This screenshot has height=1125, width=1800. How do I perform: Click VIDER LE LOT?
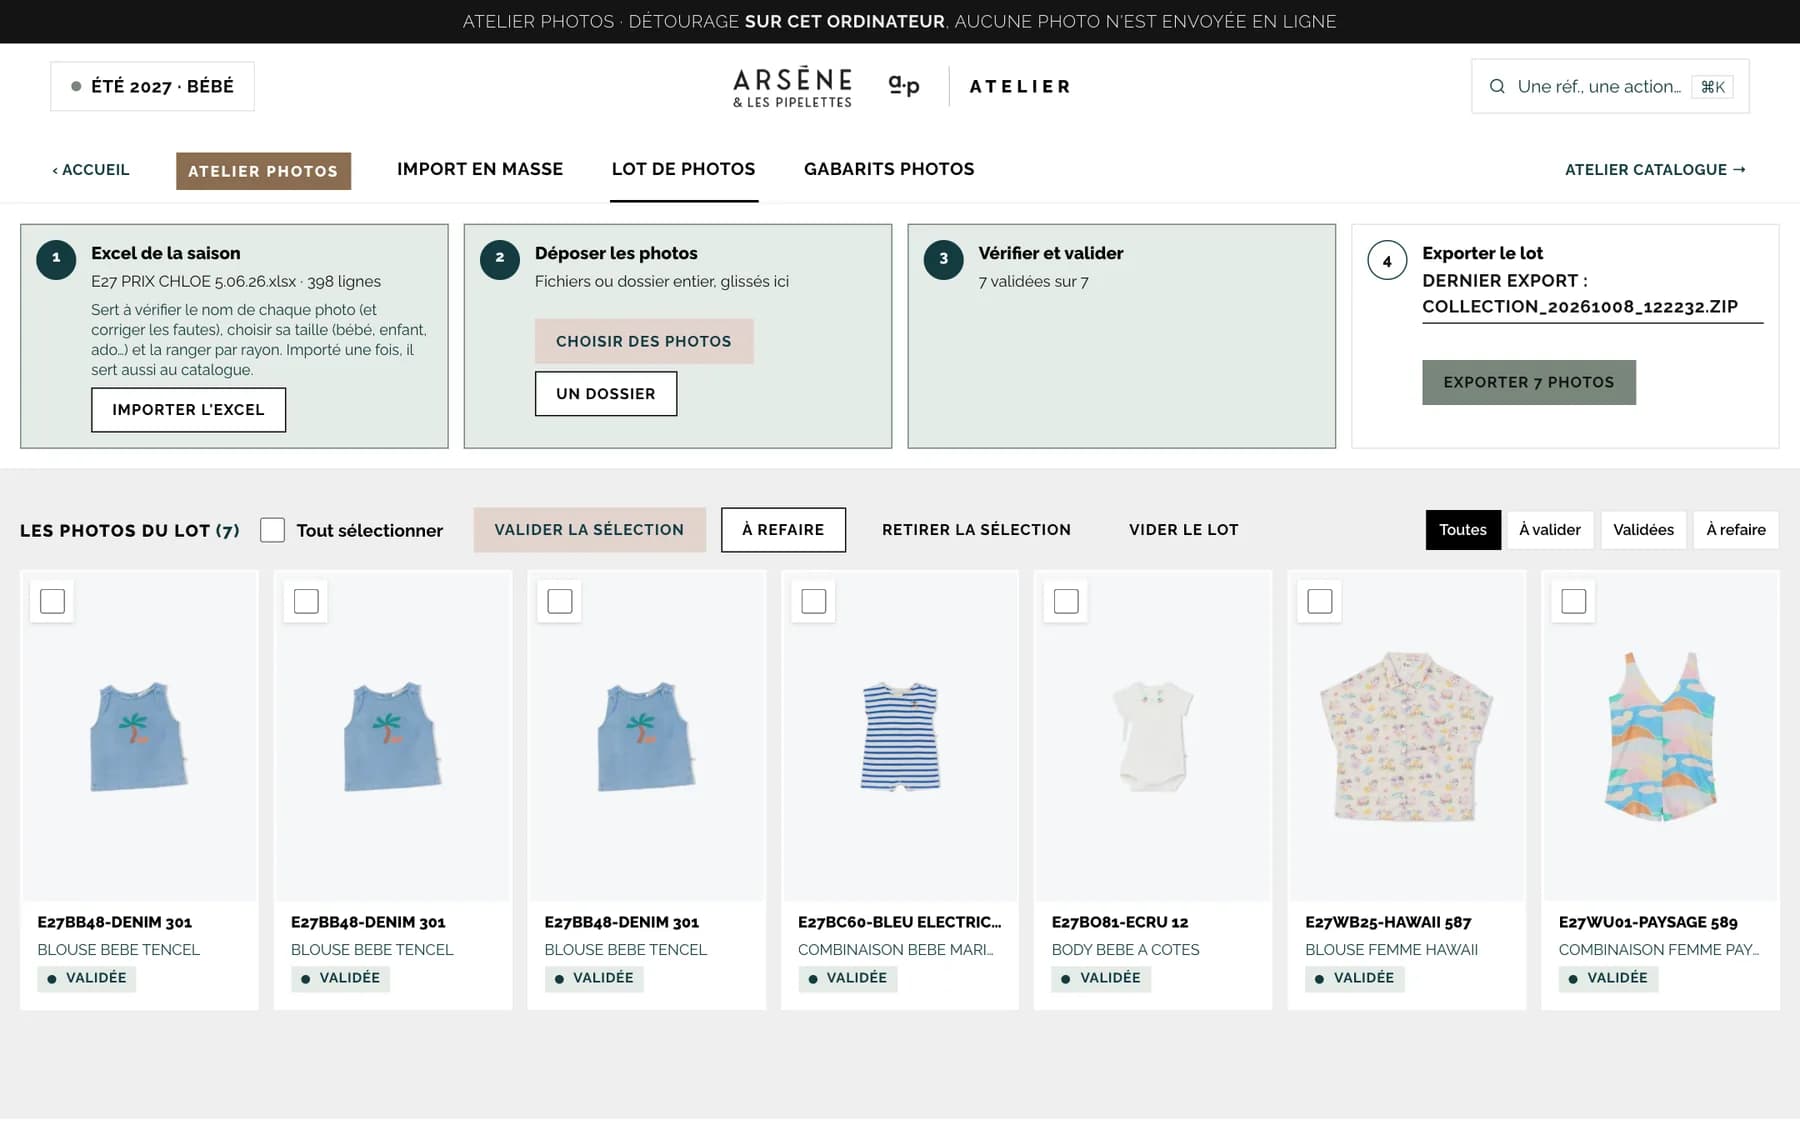tap(1184, 530)
